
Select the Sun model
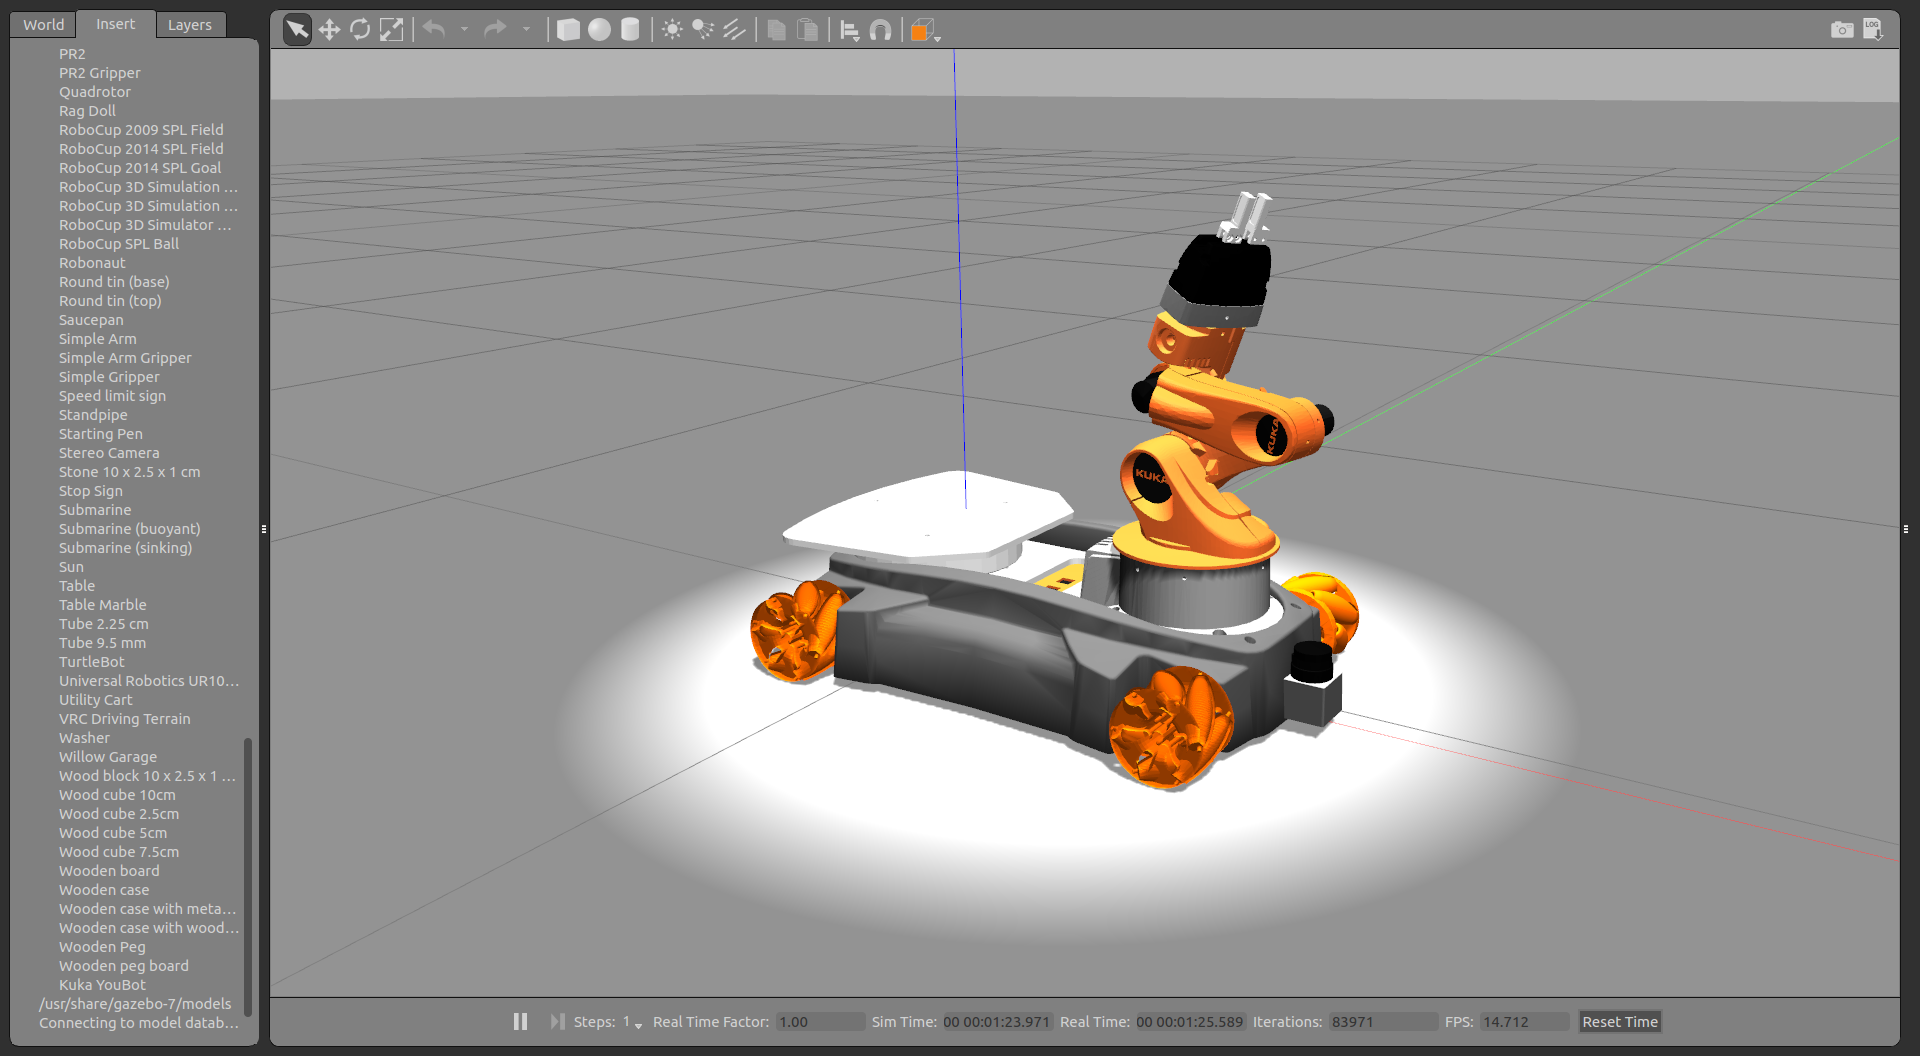point(71,567)
